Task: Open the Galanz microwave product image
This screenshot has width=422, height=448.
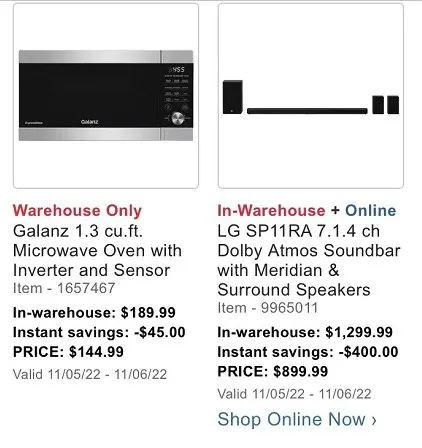Action: pos(106,96)
